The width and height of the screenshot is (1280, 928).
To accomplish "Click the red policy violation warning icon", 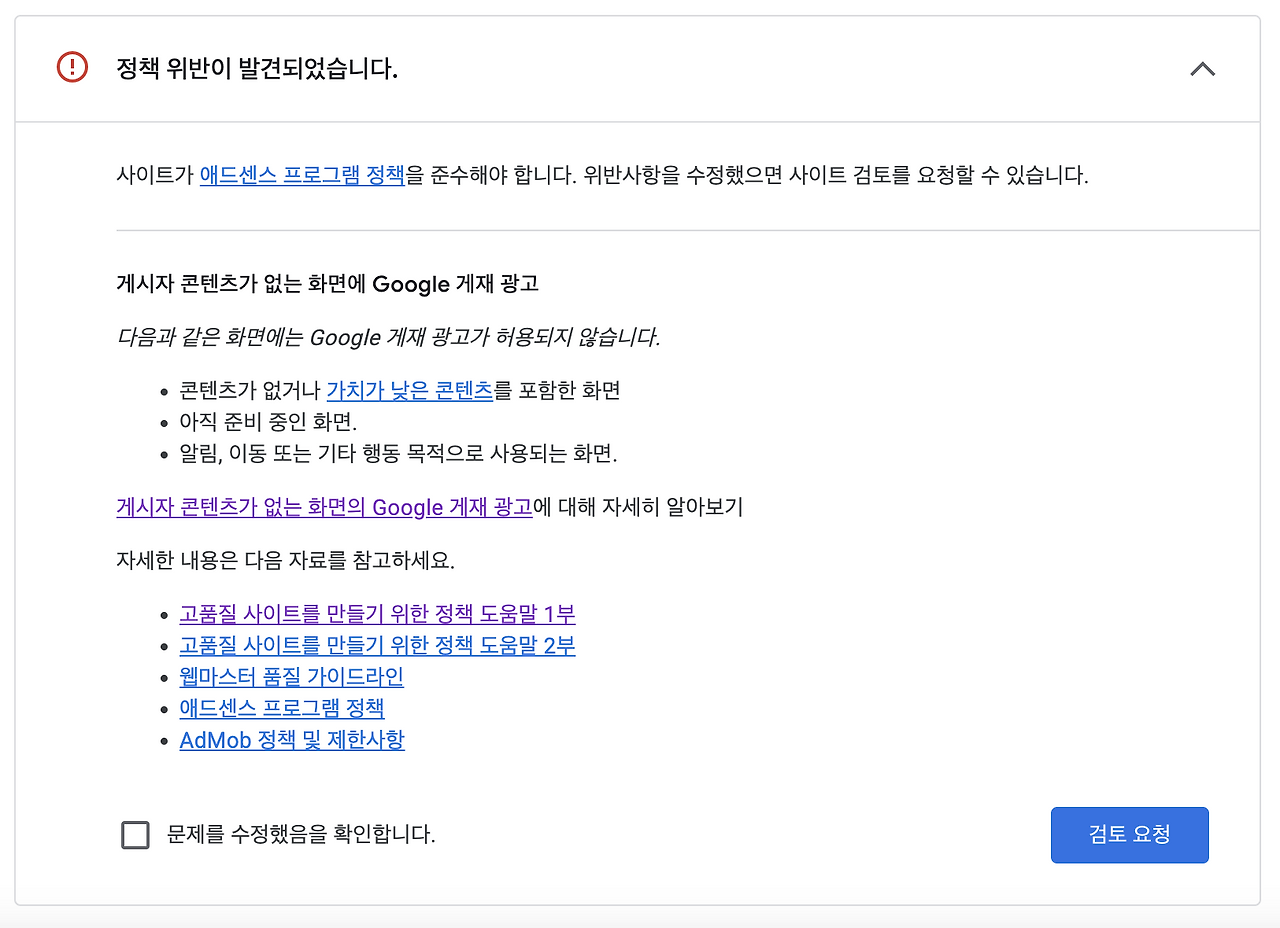I will coord(72,68).
